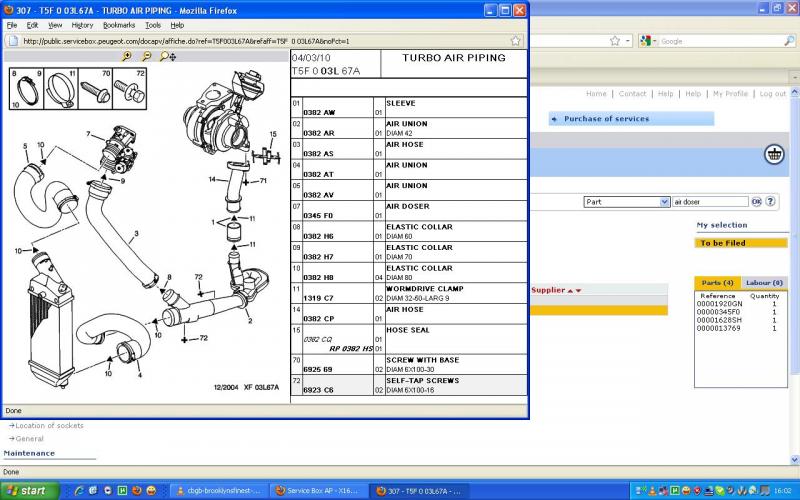
Task: Select reference 00001920GN in the parts list
Action: 719,304
